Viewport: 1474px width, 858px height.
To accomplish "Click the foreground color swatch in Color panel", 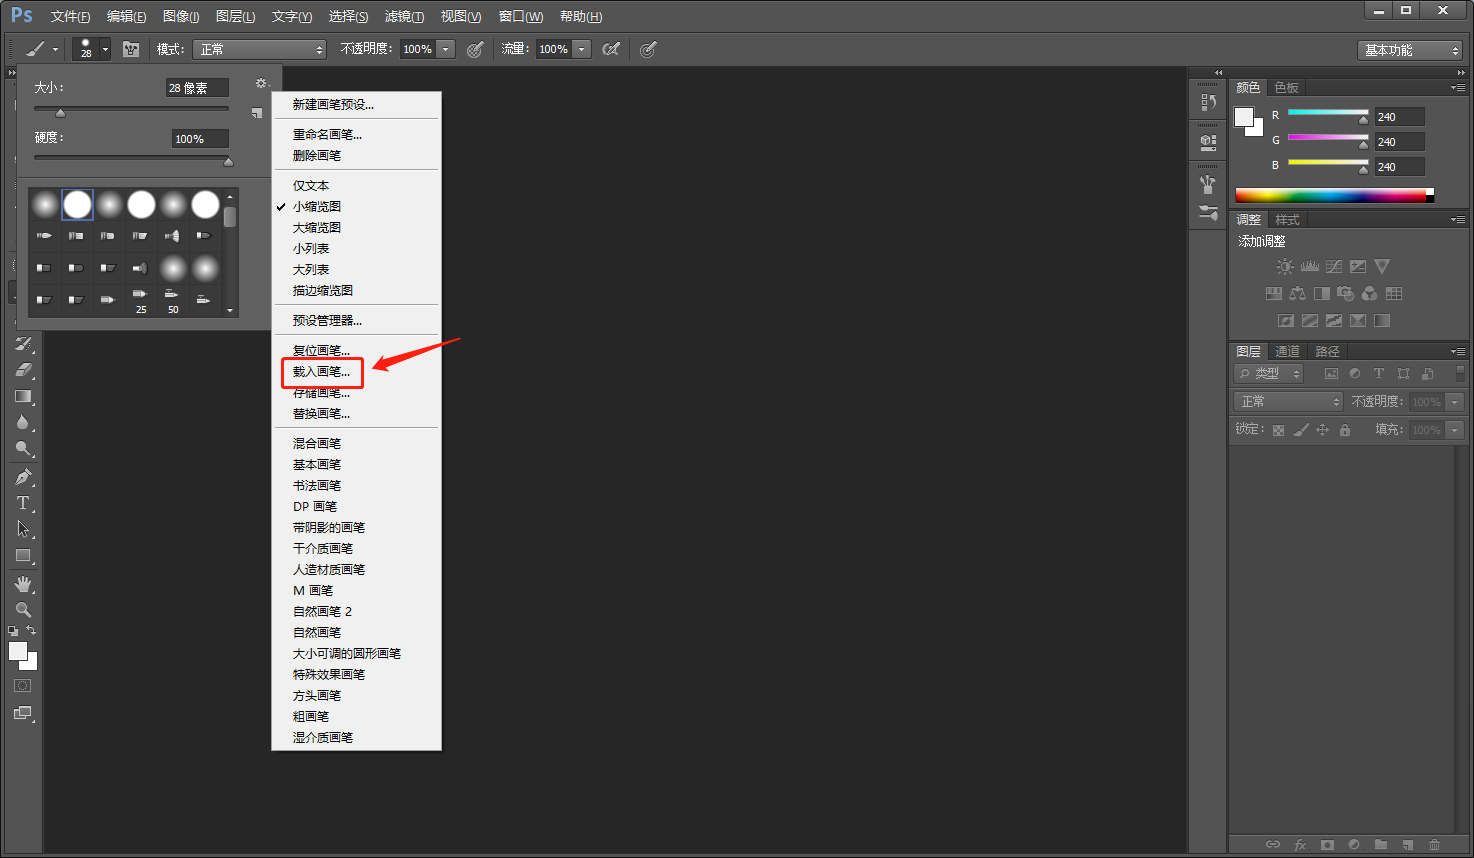I will pos(1244,117).
